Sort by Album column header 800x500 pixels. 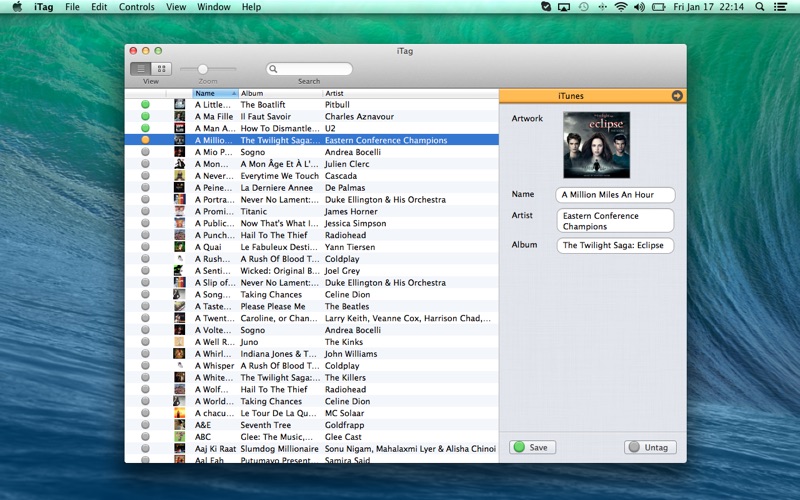tap(280, 93)
